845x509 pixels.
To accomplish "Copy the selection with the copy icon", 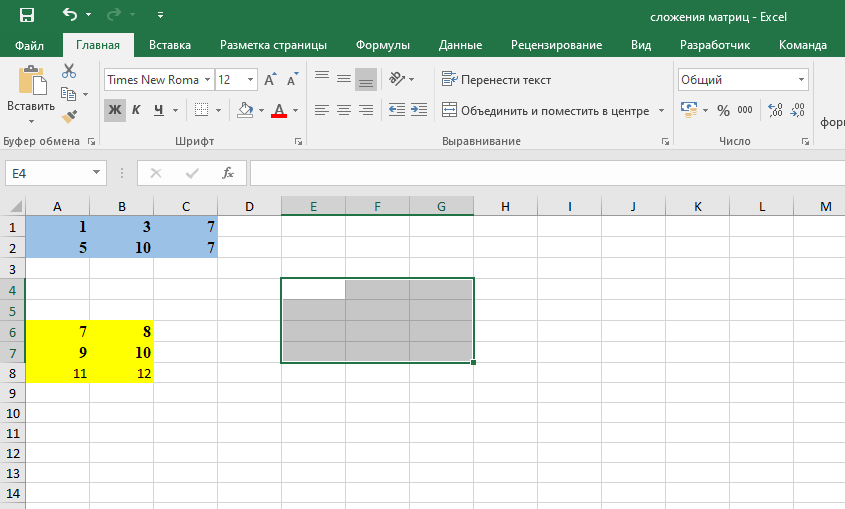I will (68, 94).
